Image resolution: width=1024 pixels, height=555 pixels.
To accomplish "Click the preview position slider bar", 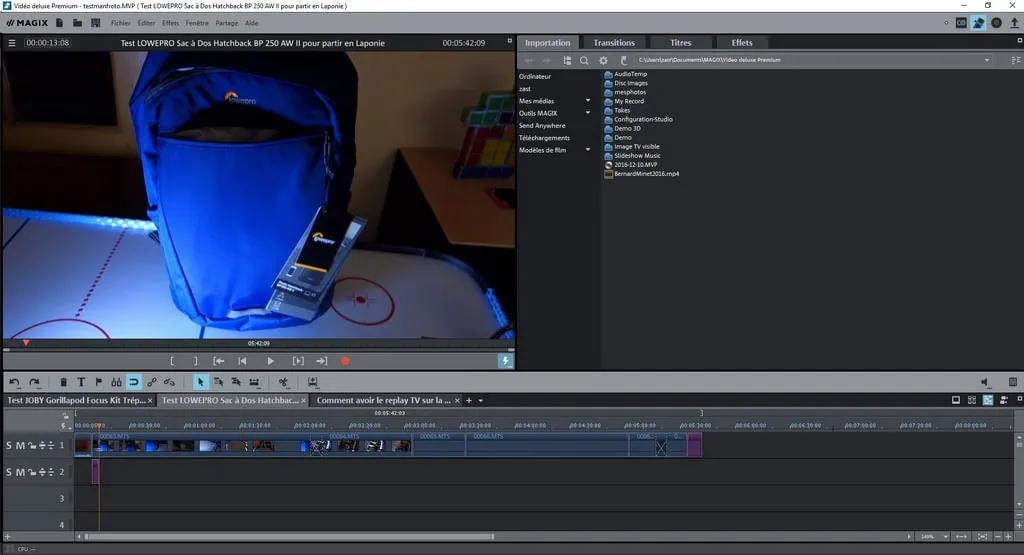I will 258,349.
